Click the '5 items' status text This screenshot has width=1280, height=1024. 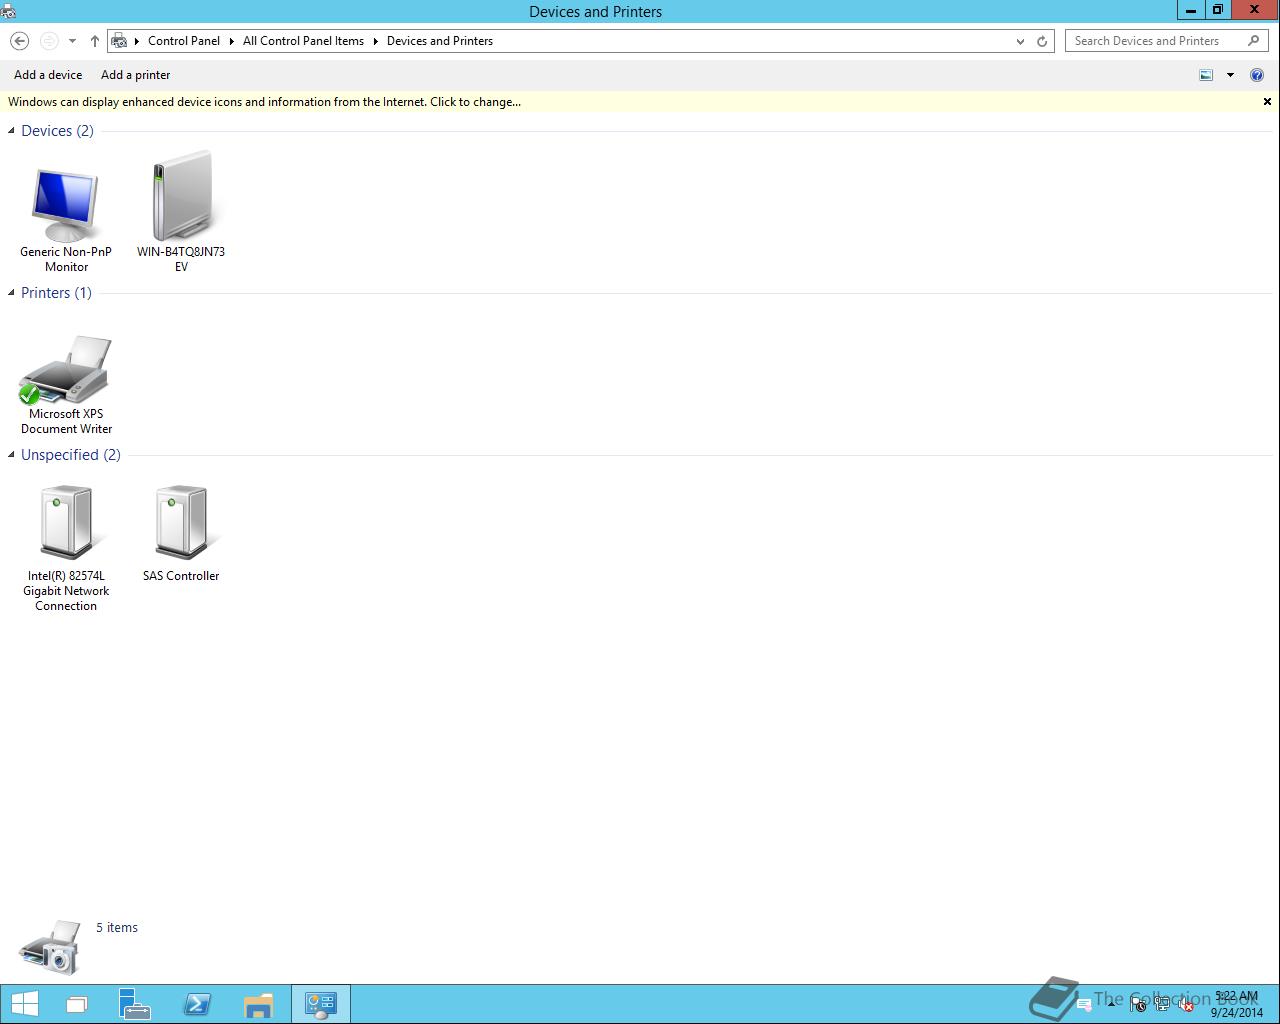pyautogui.click(x=117, y=928)
